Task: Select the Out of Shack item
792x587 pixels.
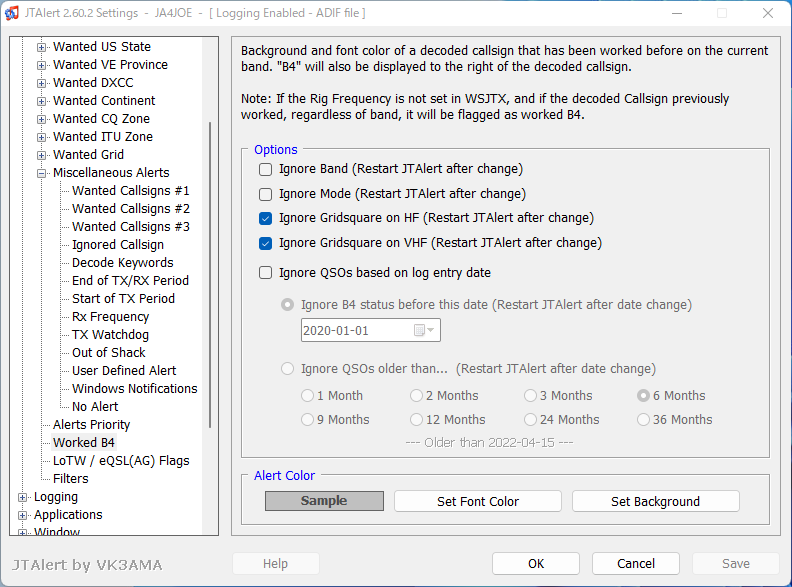Action: pos(109,353)
